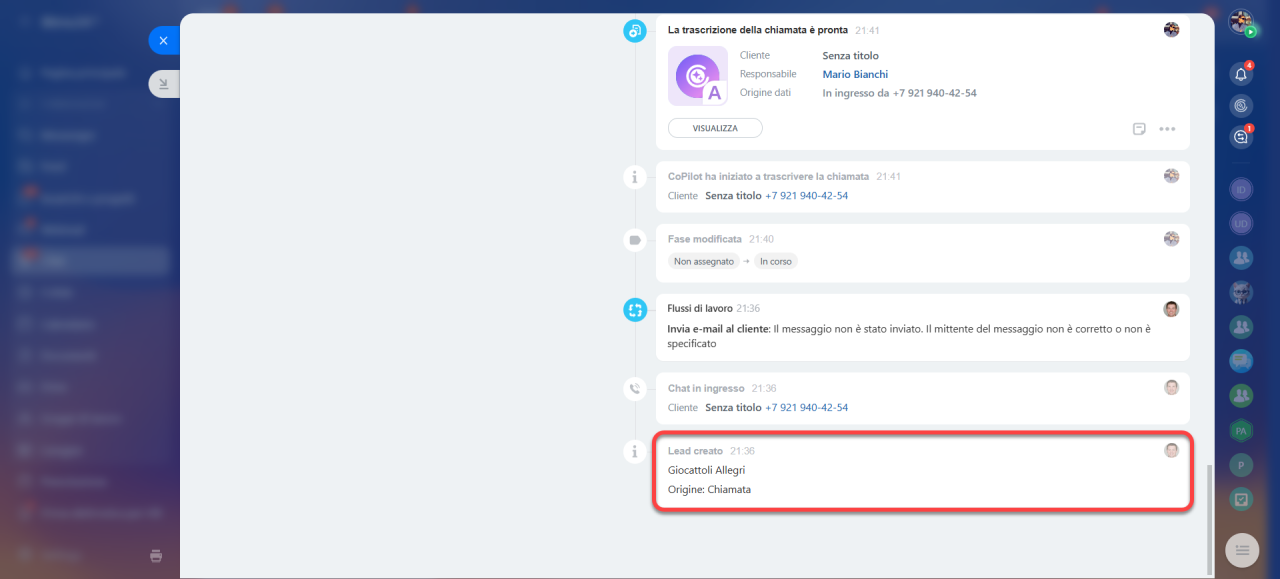The height and width of the screenshot is (579, 1280).
Task: Open the blue speech-bubble chat in right bar
Action: 1241,361
